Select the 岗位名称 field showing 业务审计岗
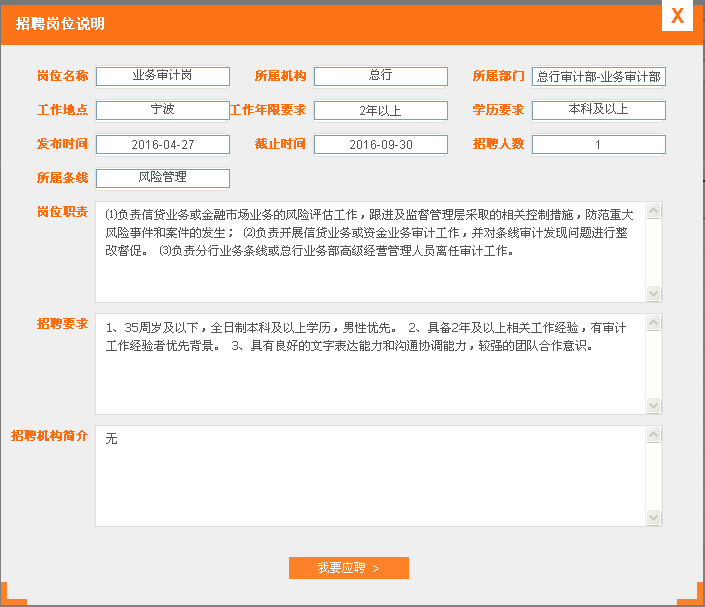The width and height of the screenshot is (705, 607). click(x=163, y=76)
